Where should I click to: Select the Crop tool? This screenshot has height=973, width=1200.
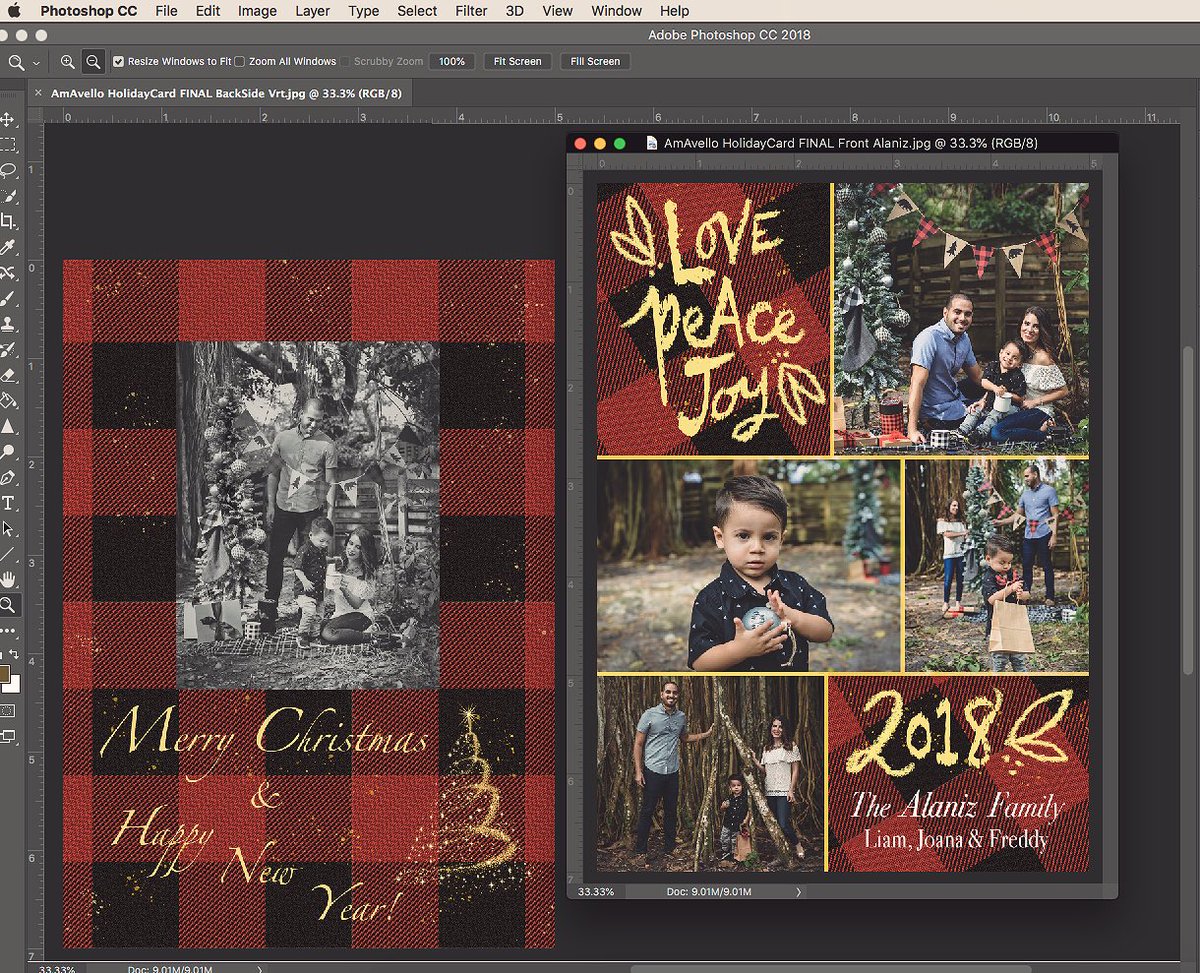[8, 222]
